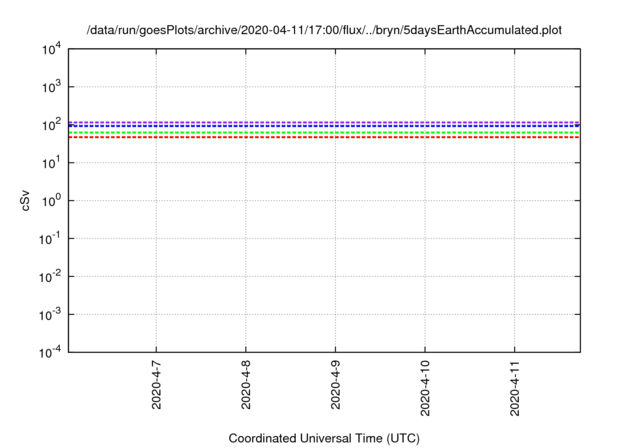Click the 2020-4-8 date tick label
The image size is (640, 448).
tap(246, 385)
